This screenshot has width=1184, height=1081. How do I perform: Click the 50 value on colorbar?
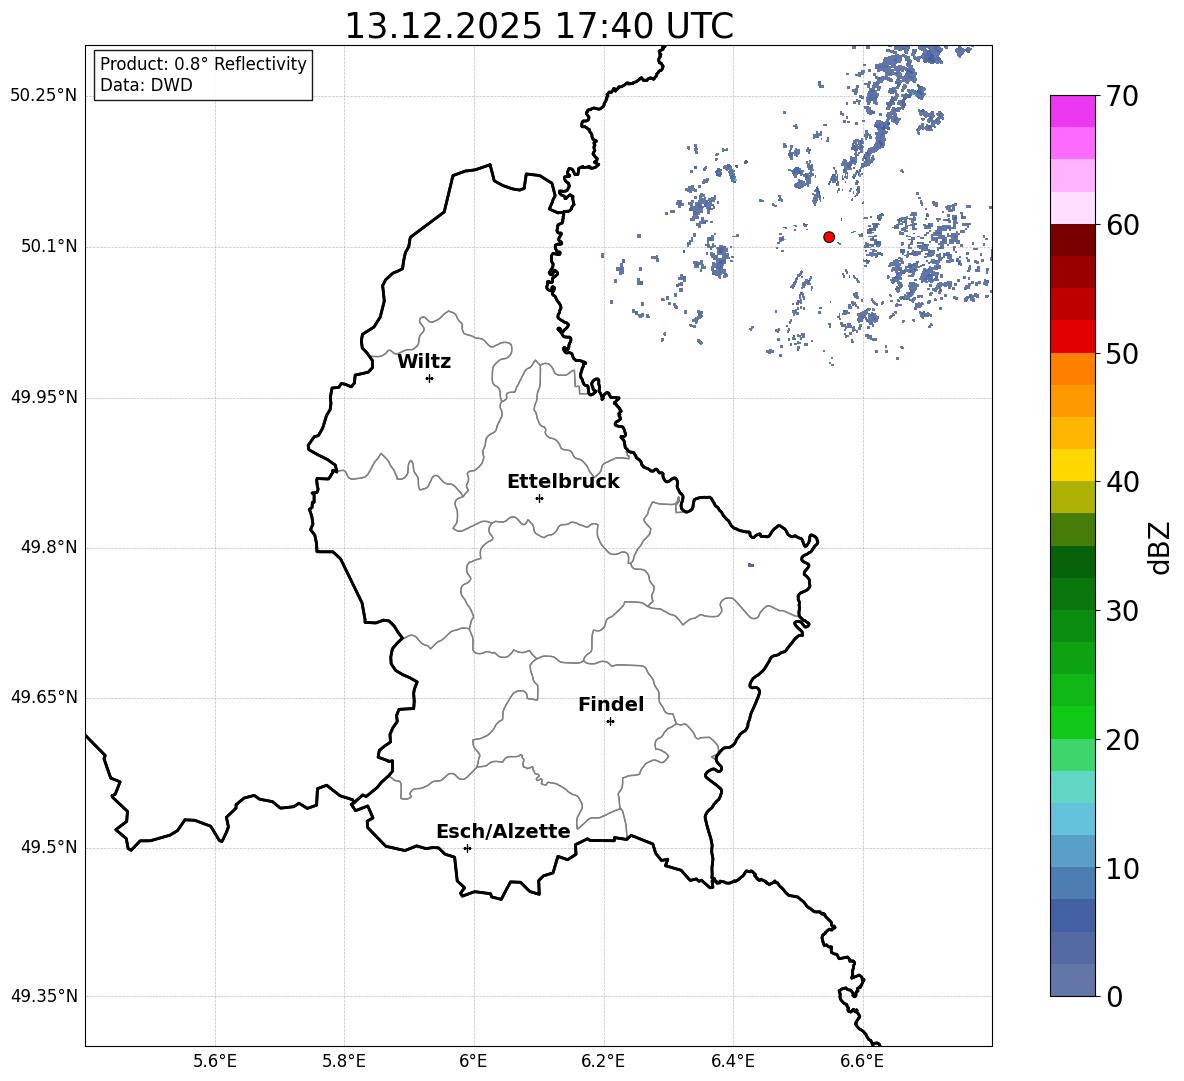pyautogui.click(x=1123, y=354)
